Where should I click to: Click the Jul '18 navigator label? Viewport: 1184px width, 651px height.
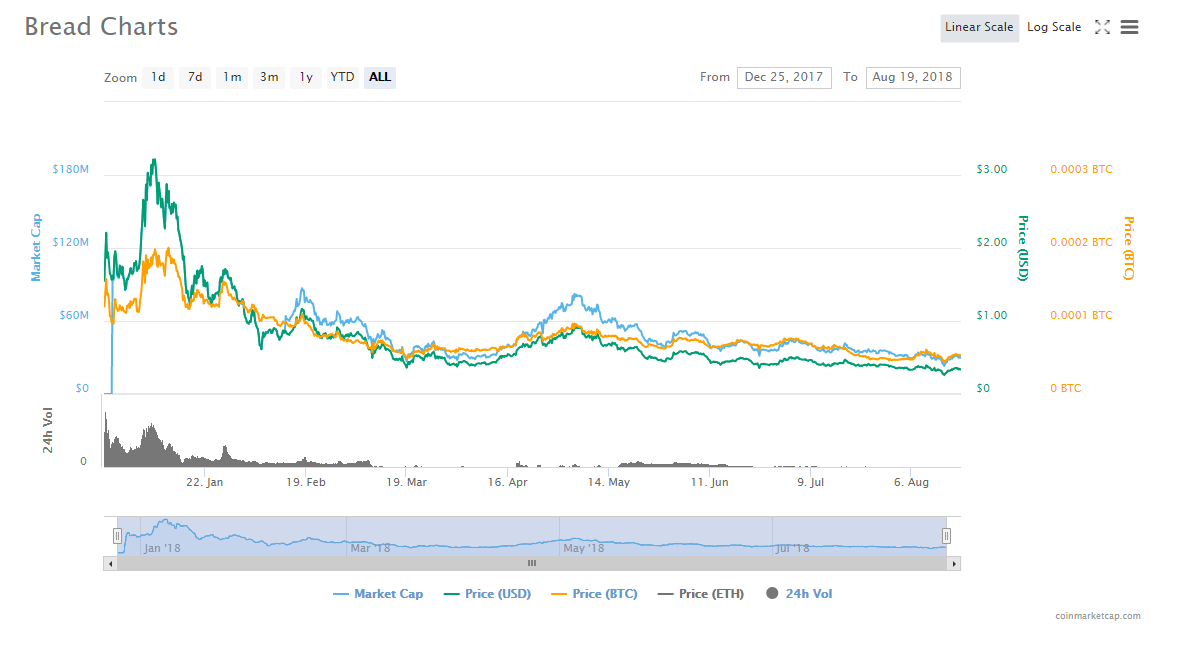tap(793, 548)
